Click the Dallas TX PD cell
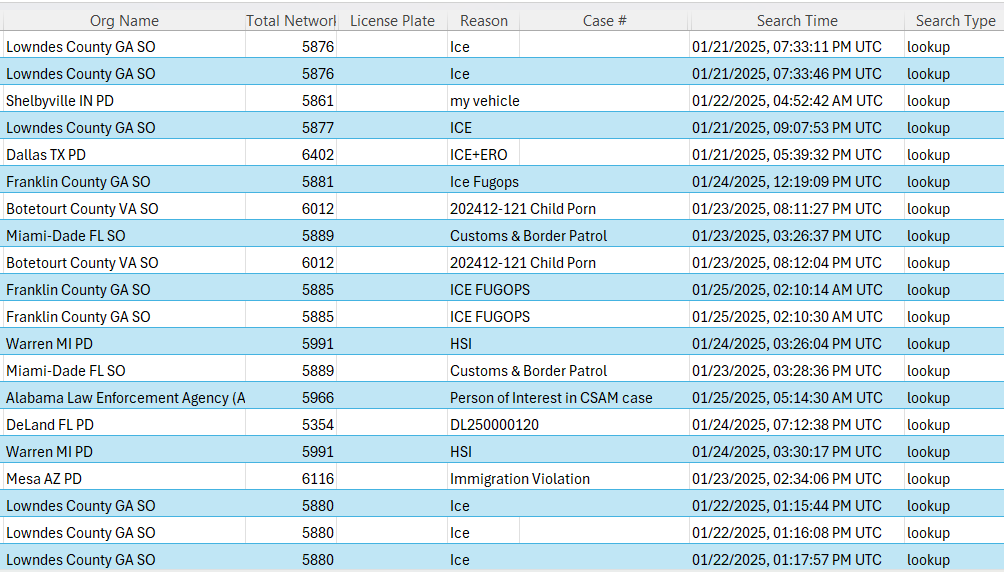 [124, 154]
